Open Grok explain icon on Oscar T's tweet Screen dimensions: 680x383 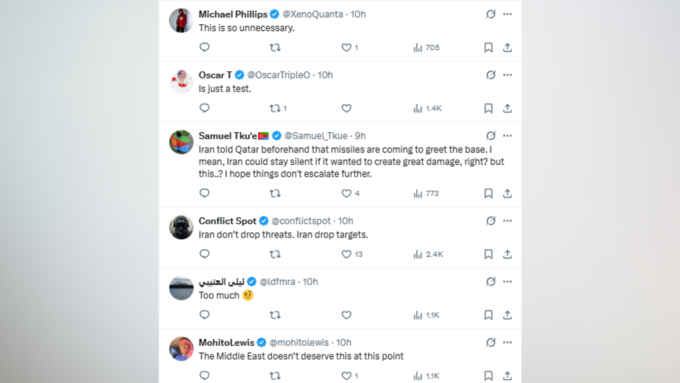point(490,75)
